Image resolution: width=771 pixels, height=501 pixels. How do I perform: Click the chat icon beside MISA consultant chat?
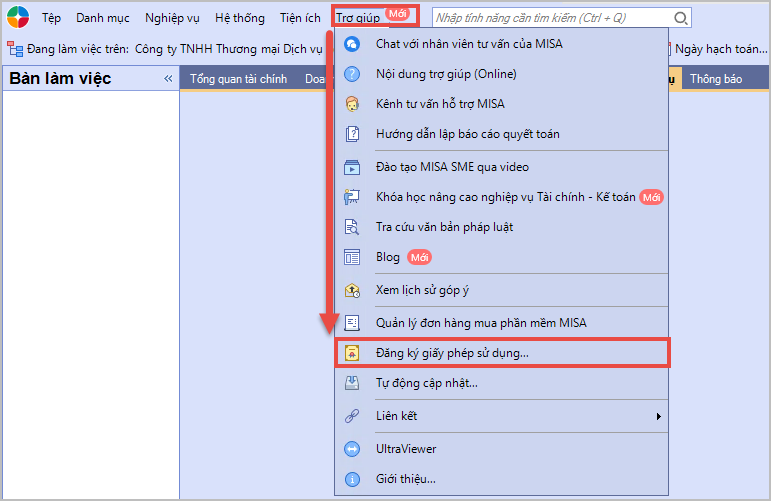tap(352, 44)
